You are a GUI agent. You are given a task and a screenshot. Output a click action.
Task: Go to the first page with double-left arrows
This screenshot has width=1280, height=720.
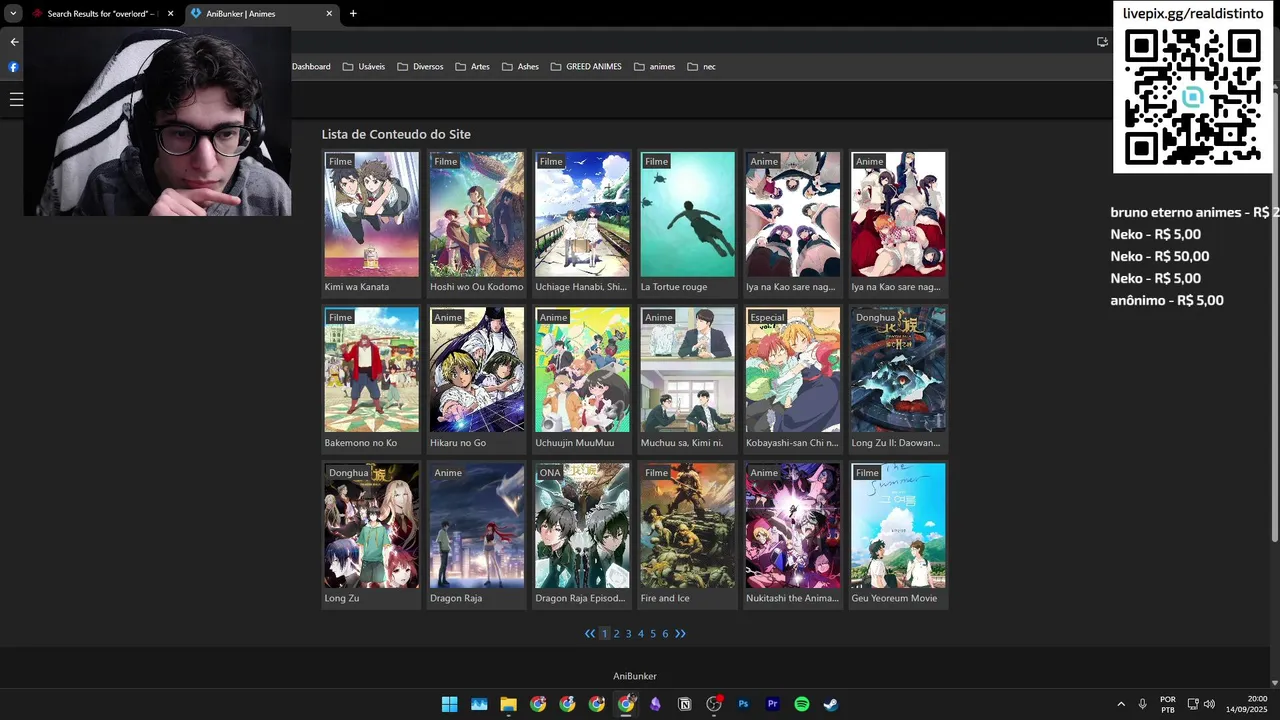pyautogui.click(x=590, y=634)
